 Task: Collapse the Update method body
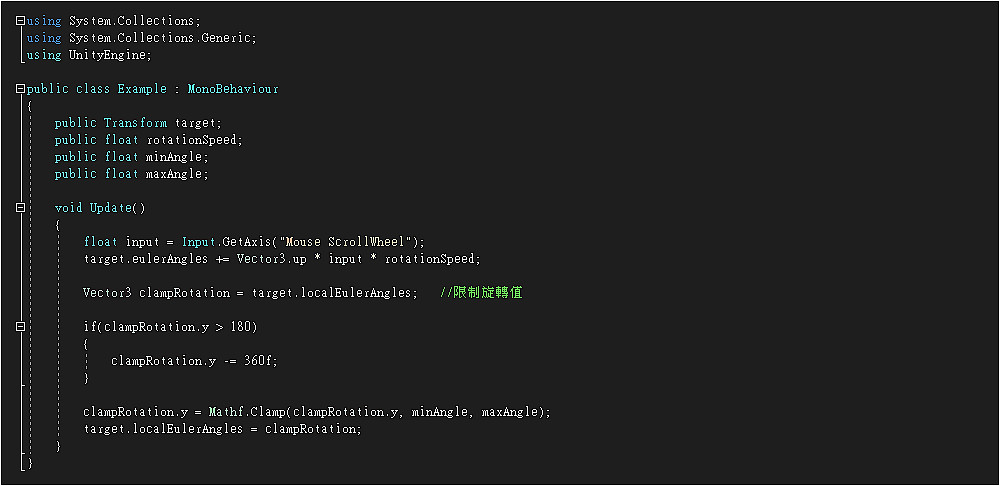20,208
